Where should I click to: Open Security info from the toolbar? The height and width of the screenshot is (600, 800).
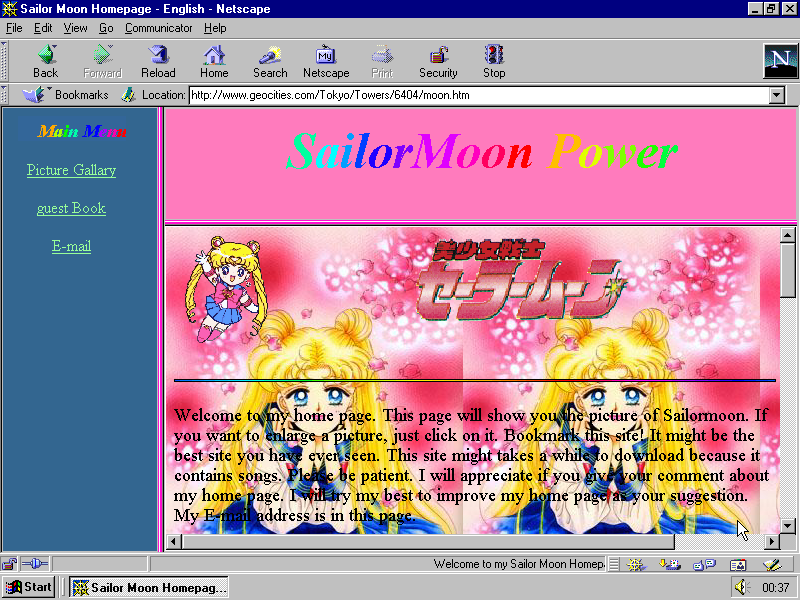pos(438,61)
